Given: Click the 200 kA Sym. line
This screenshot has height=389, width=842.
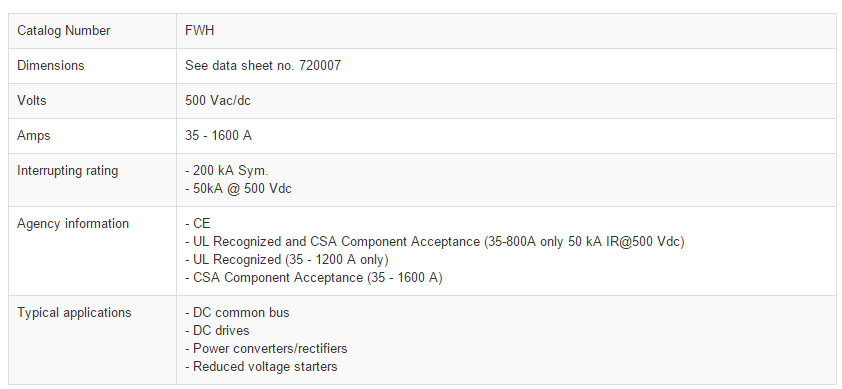Looking at the screenshot, I should pyautogui.click(x=226, y=170).
